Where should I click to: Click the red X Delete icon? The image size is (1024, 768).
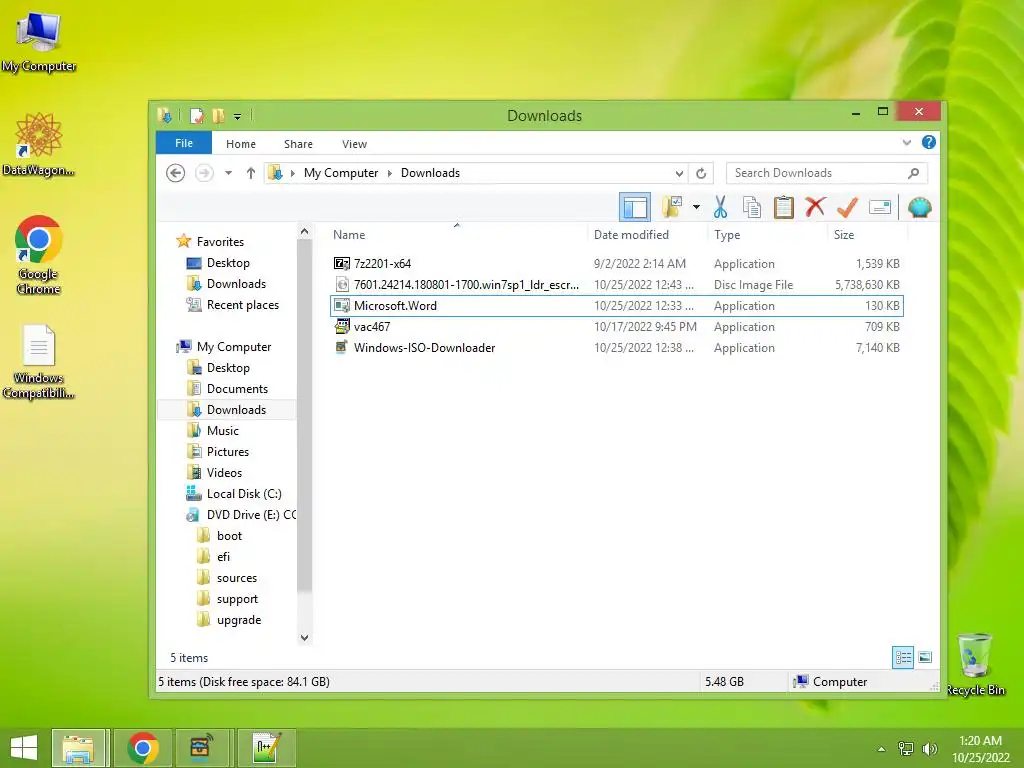click(815, 208)
